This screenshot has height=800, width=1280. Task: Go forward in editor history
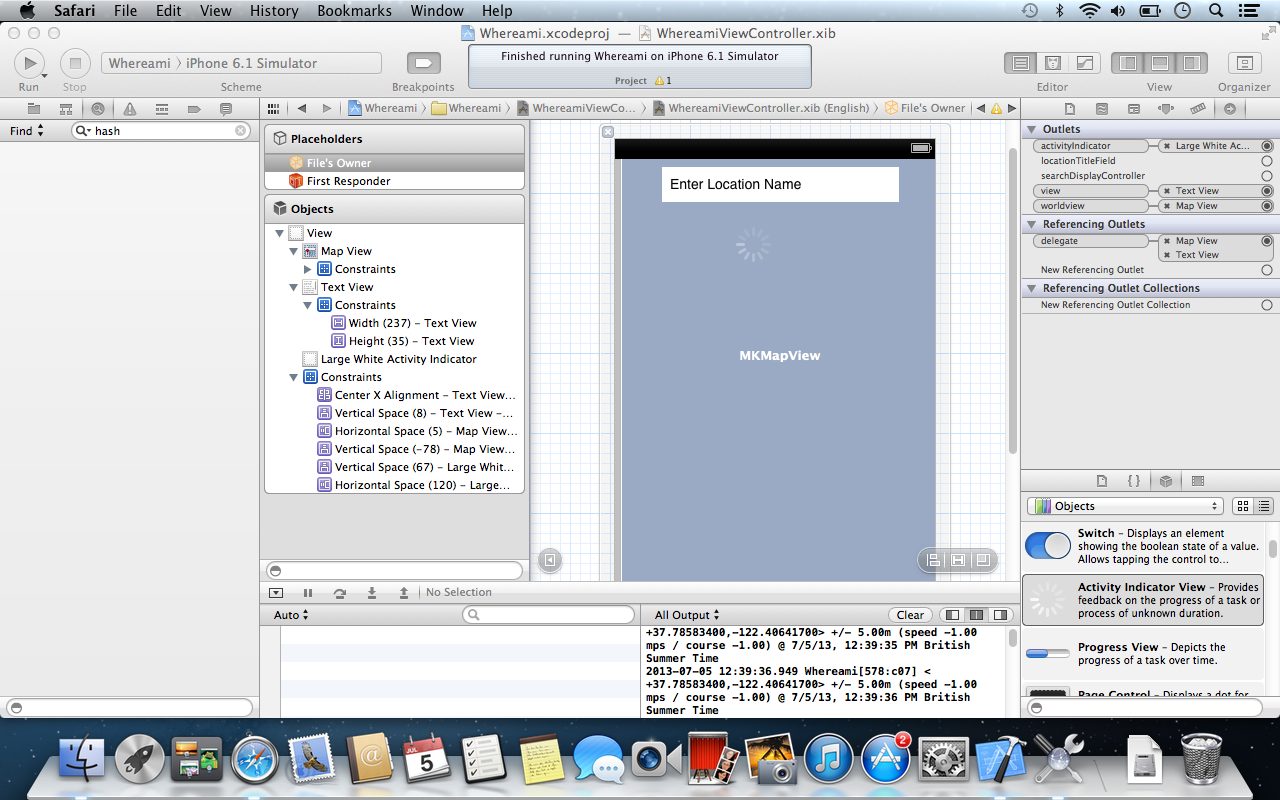pos(327,108)
